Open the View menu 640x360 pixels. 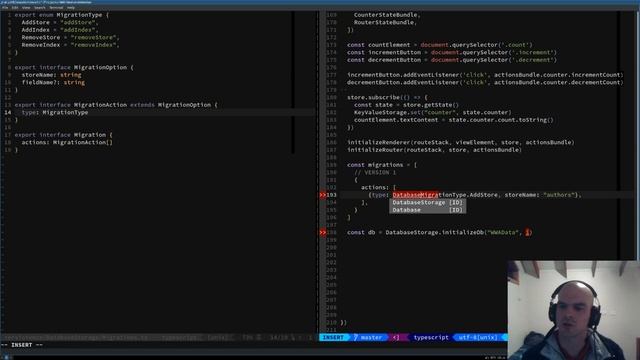click(26, 7)
